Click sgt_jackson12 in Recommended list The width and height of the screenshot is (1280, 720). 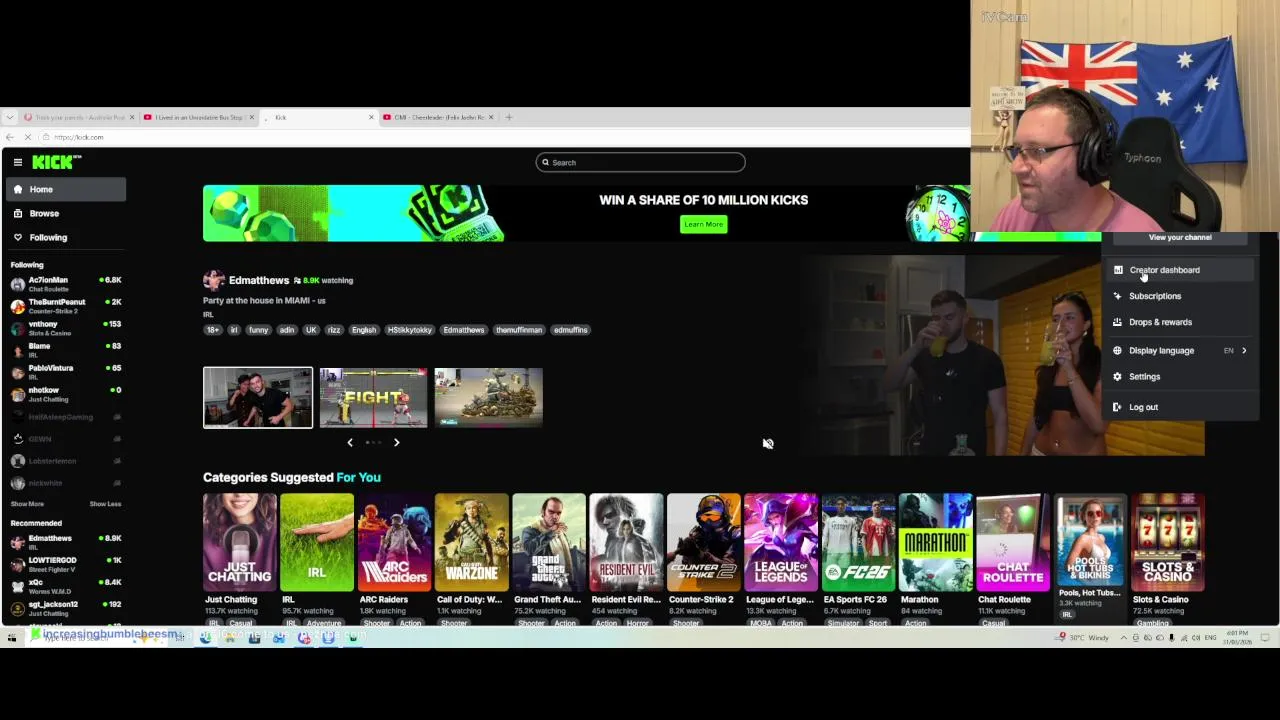click(x=66, y=608)
